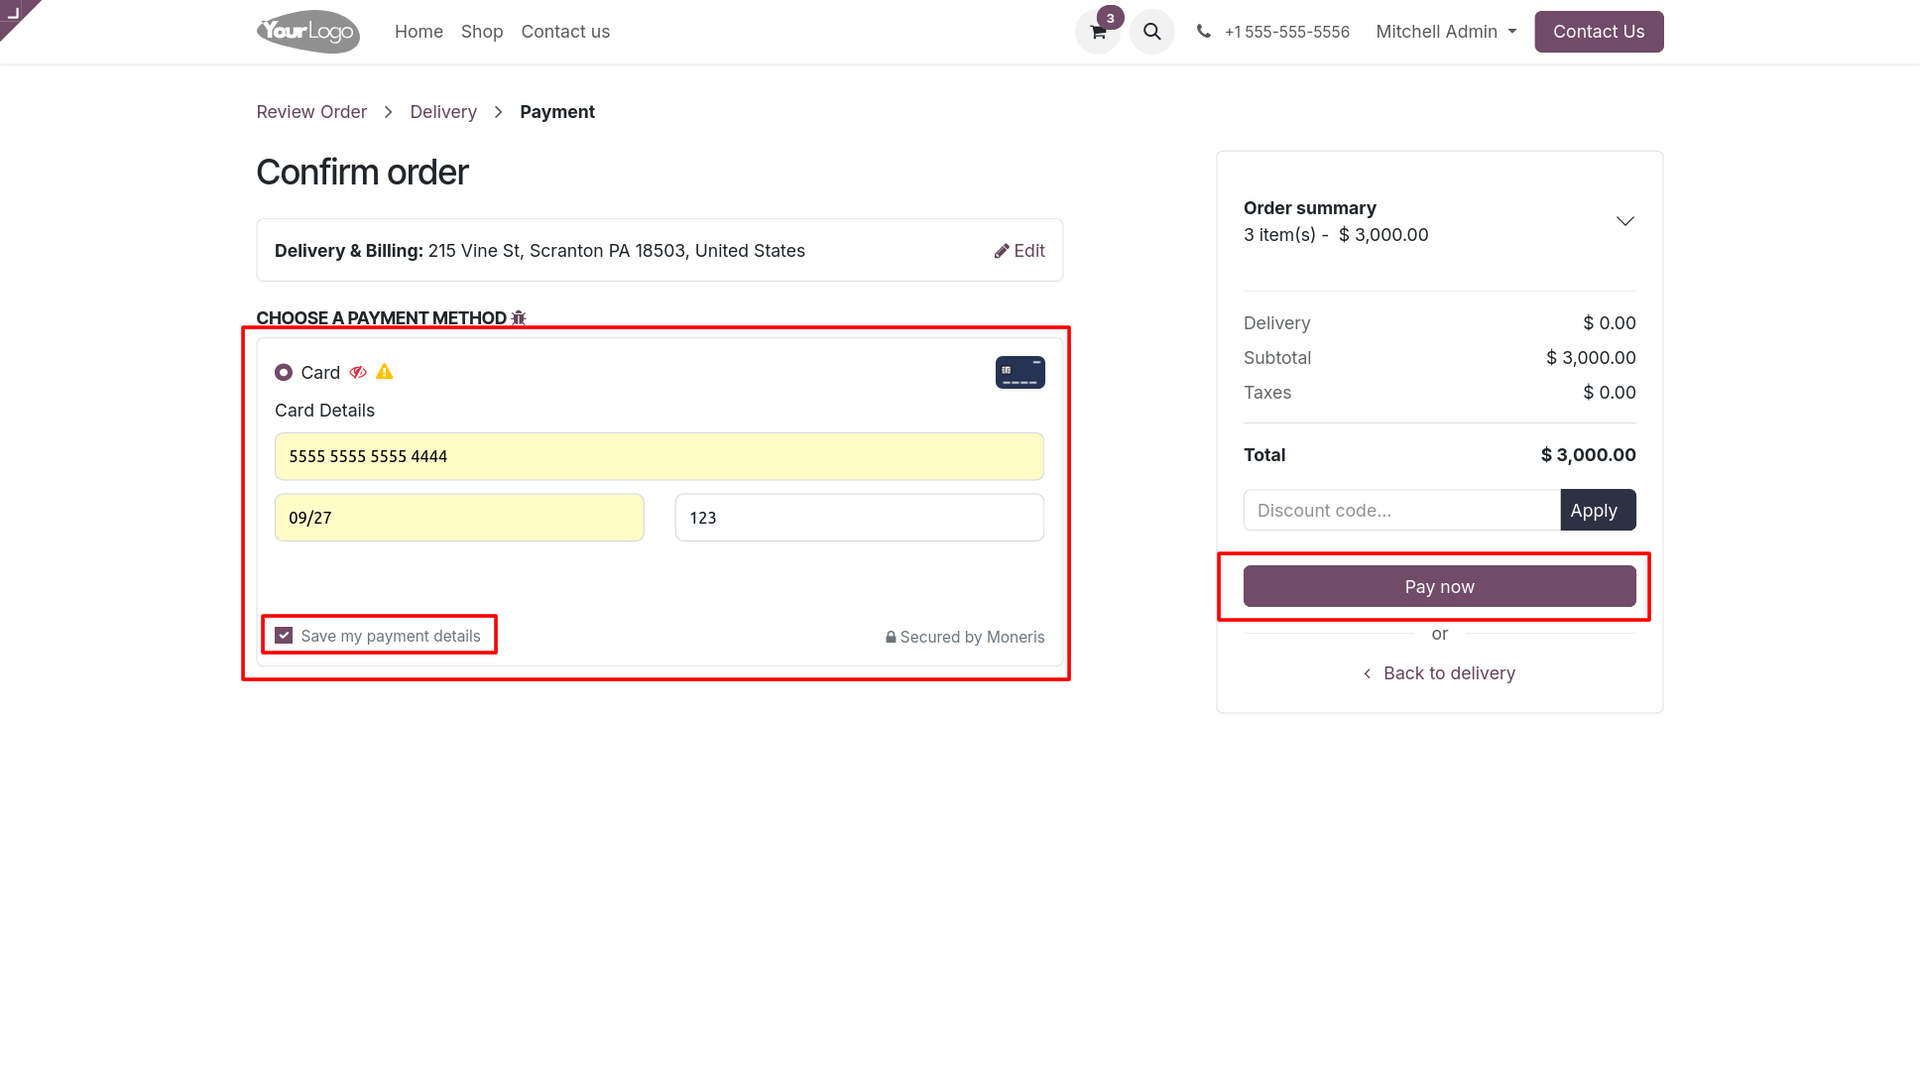This screenshot has height=1080, width=1920.
Task: Click the Pay now button
Action: tap(1440, 586)
